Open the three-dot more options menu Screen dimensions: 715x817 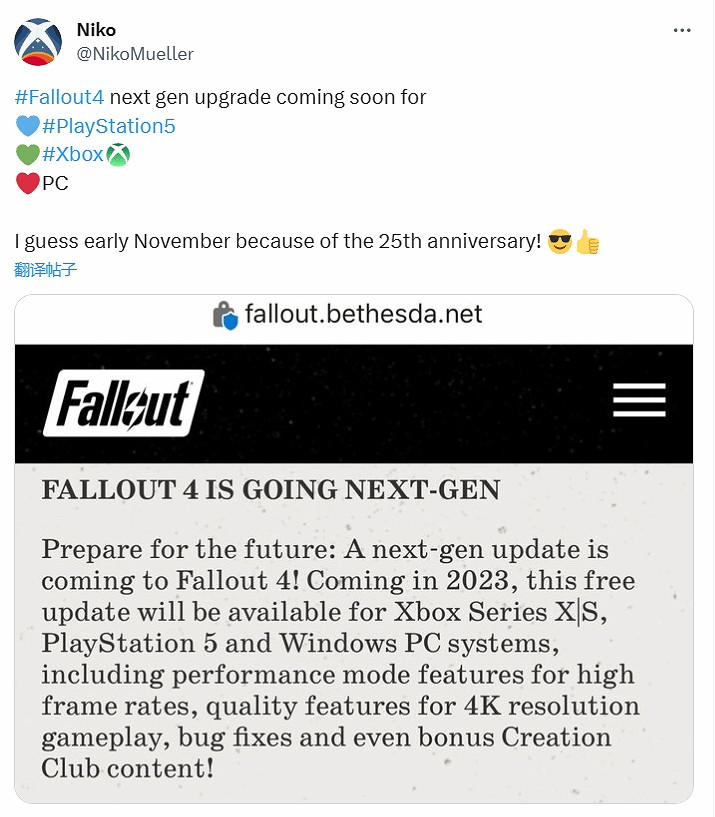click(682, 30)
